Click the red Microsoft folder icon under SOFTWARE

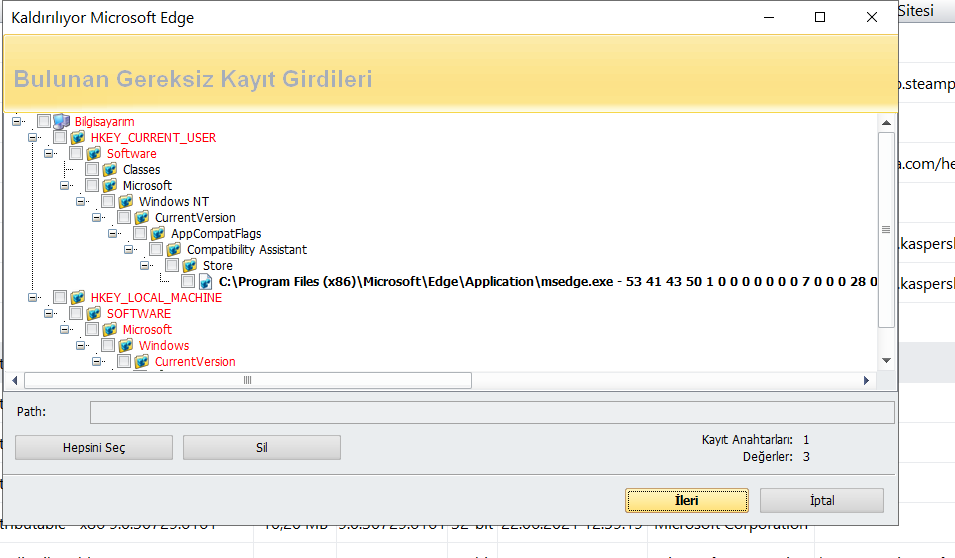click(x=110, y=330)
